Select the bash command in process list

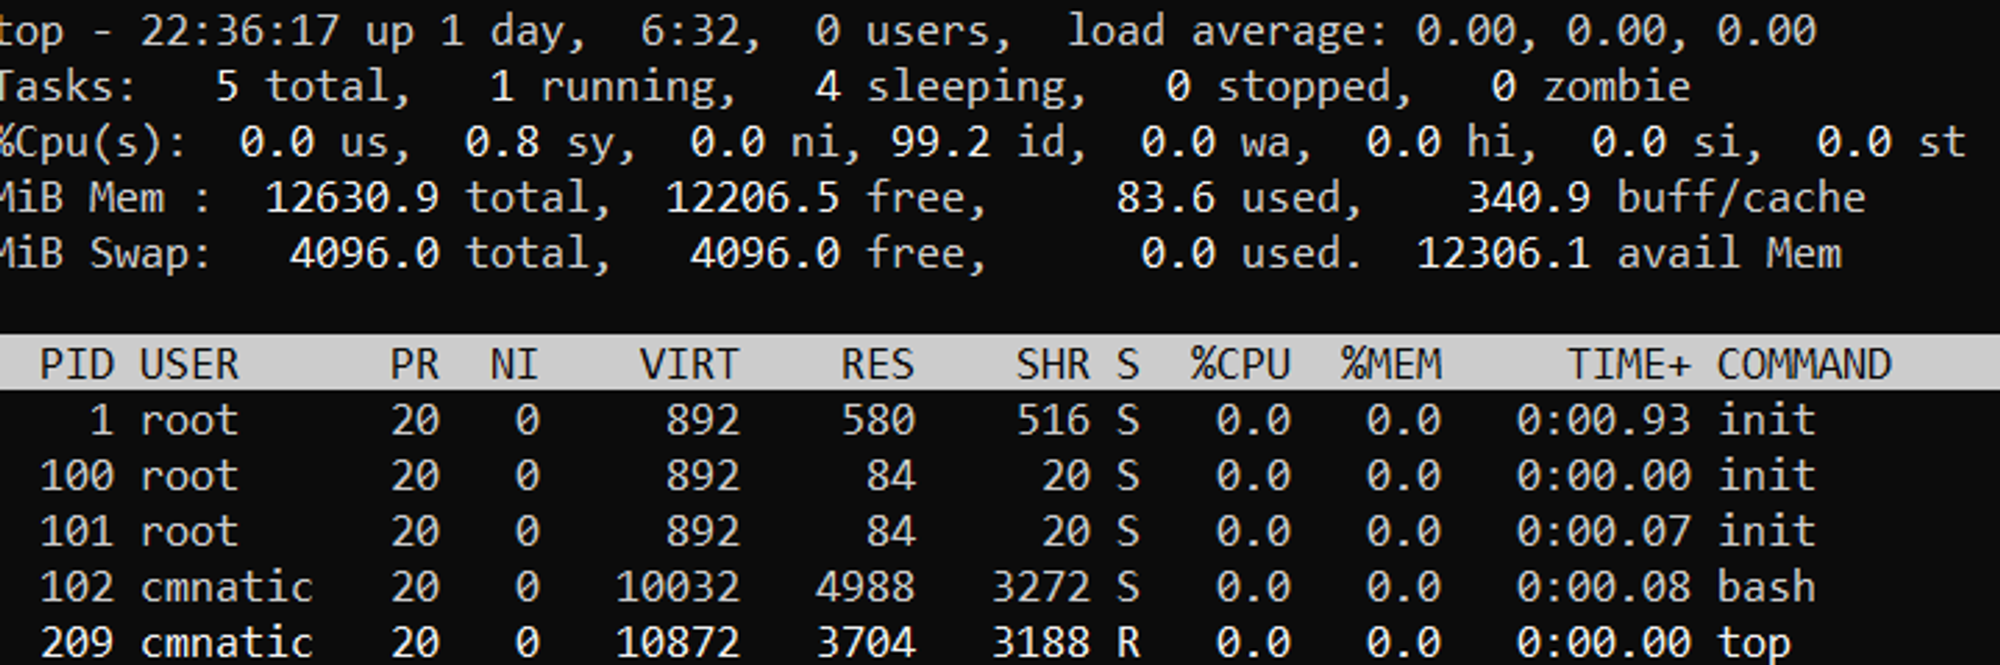[1766, 587]
